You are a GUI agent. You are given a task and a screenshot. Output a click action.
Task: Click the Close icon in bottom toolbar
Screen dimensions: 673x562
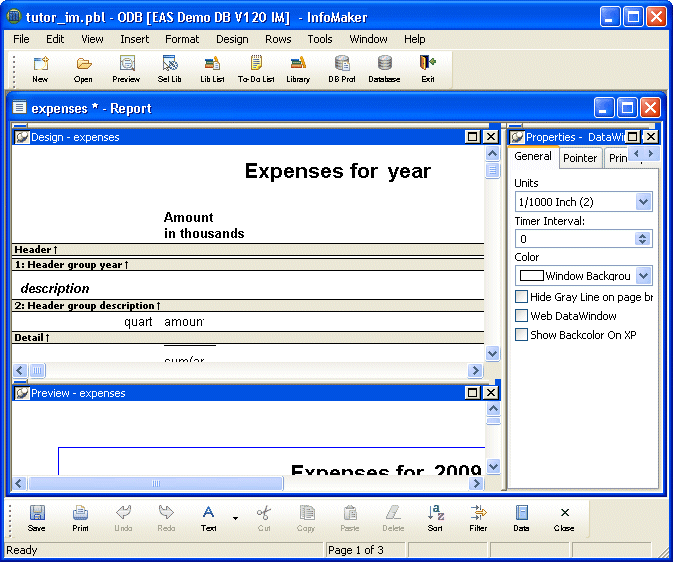pos(564,518)
